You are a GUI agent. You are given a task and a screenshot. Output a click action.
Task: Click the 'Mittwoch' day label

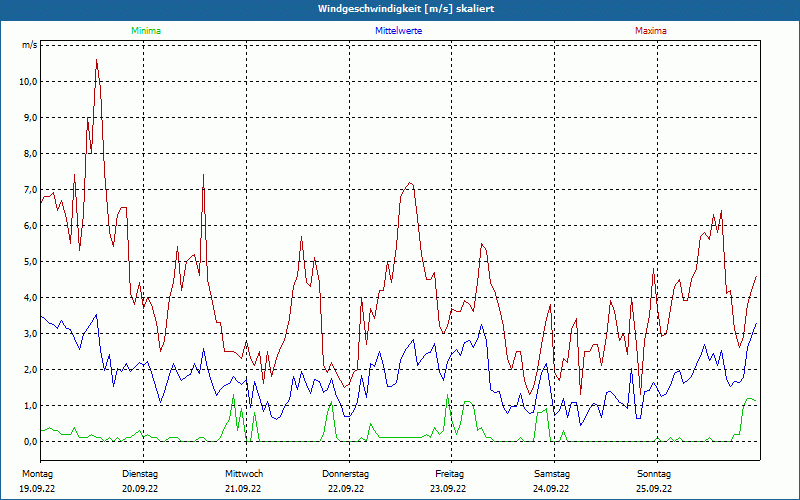[244, 474]
